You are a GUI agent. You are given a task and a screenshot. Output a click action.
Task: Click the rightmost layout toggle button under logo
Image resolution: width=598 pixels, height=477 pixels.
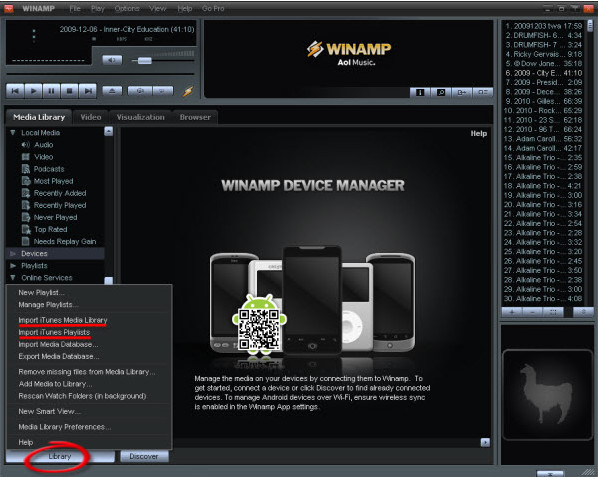483,92
